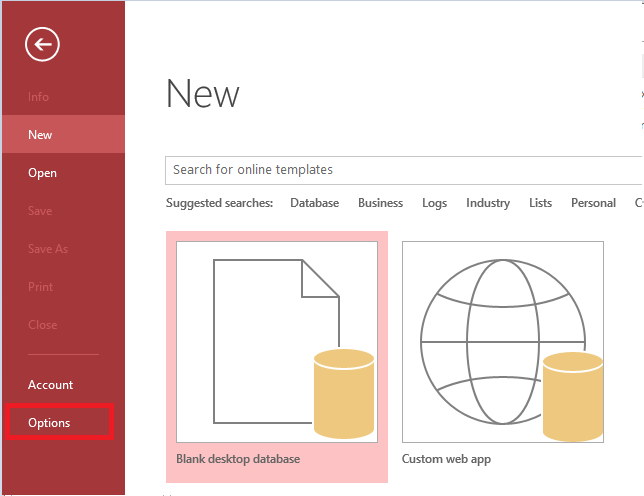Choose the Industry suggested search
The image size is (644, 496).
(x=487, y=203)
